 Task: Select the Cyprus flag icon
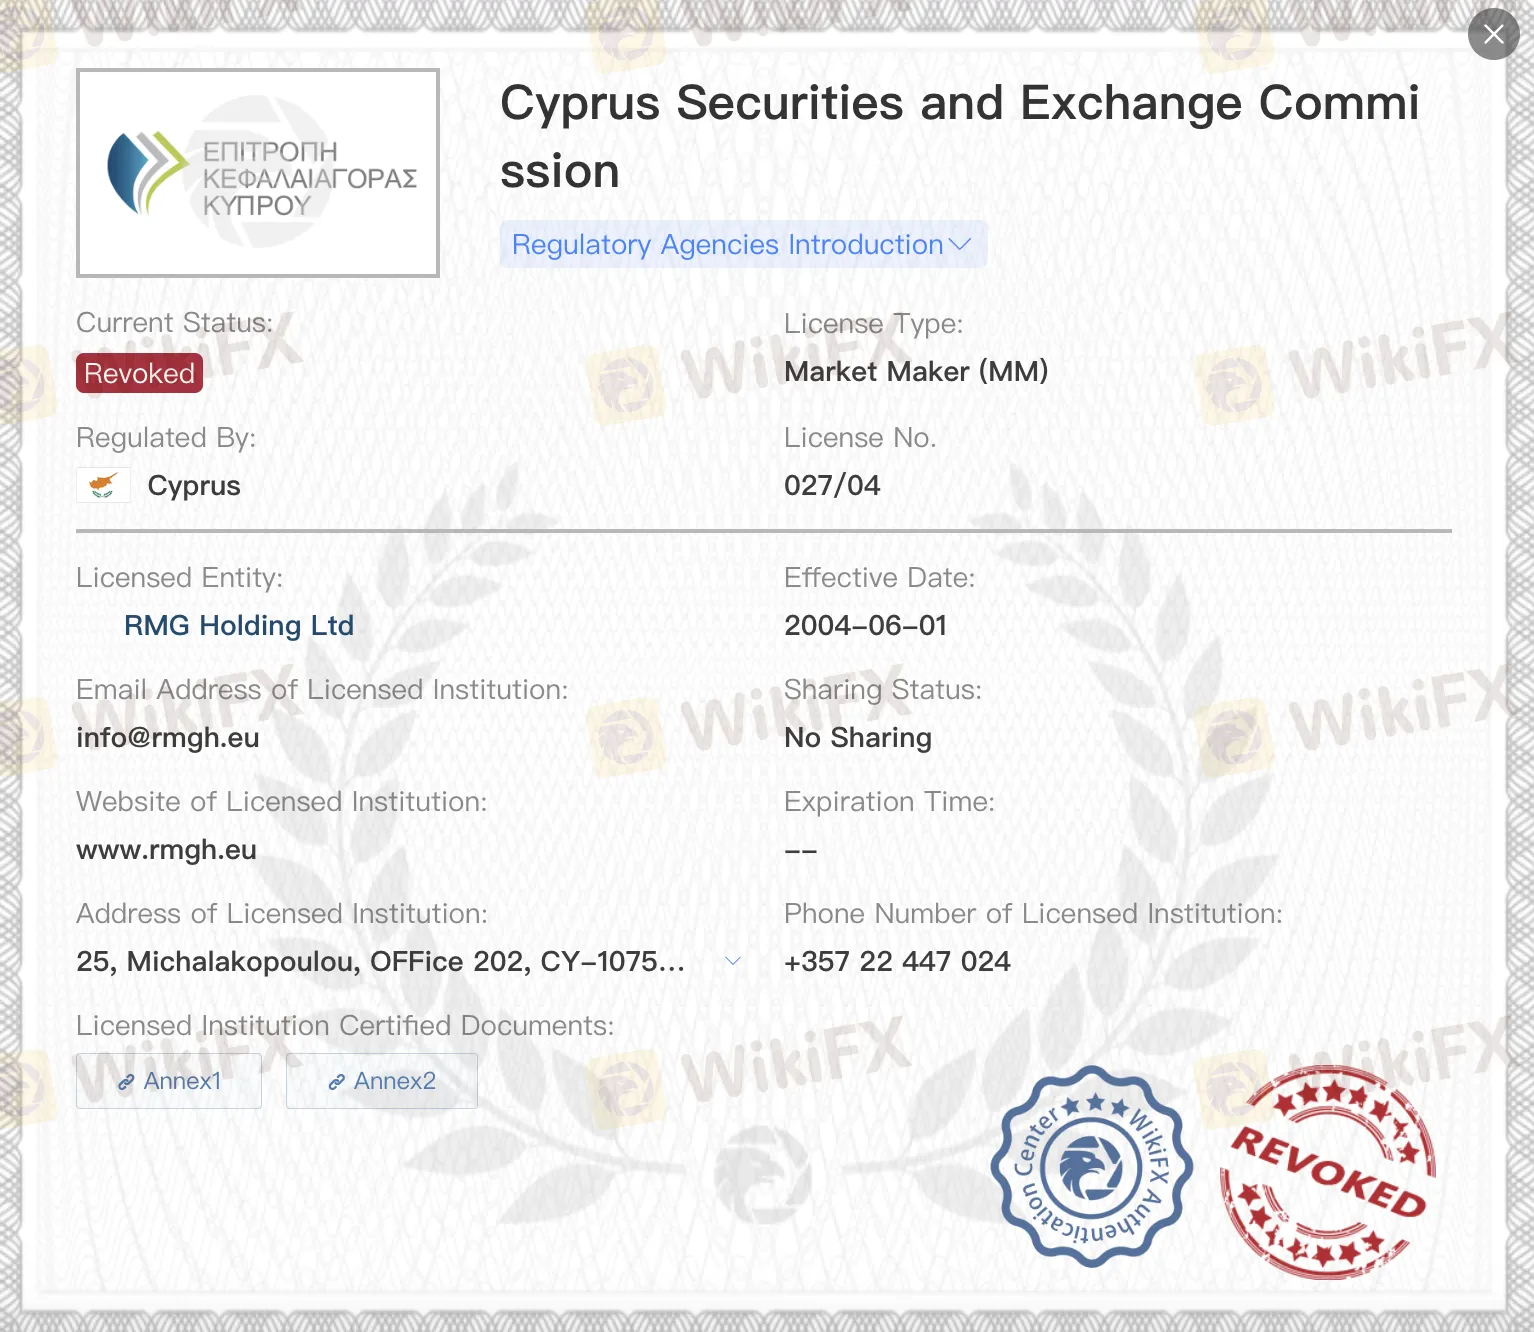point(103,485)
